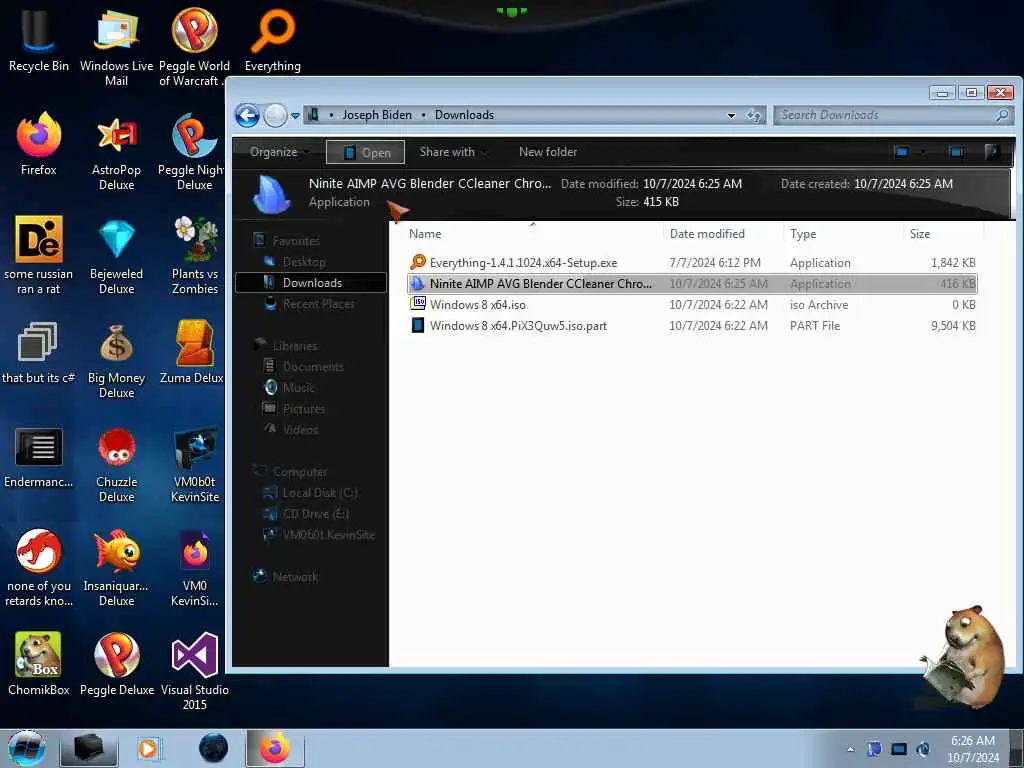The width and height of the screenshot is (1024, 768).
Task: Open the Share with menu
Action: coord(453,152)
